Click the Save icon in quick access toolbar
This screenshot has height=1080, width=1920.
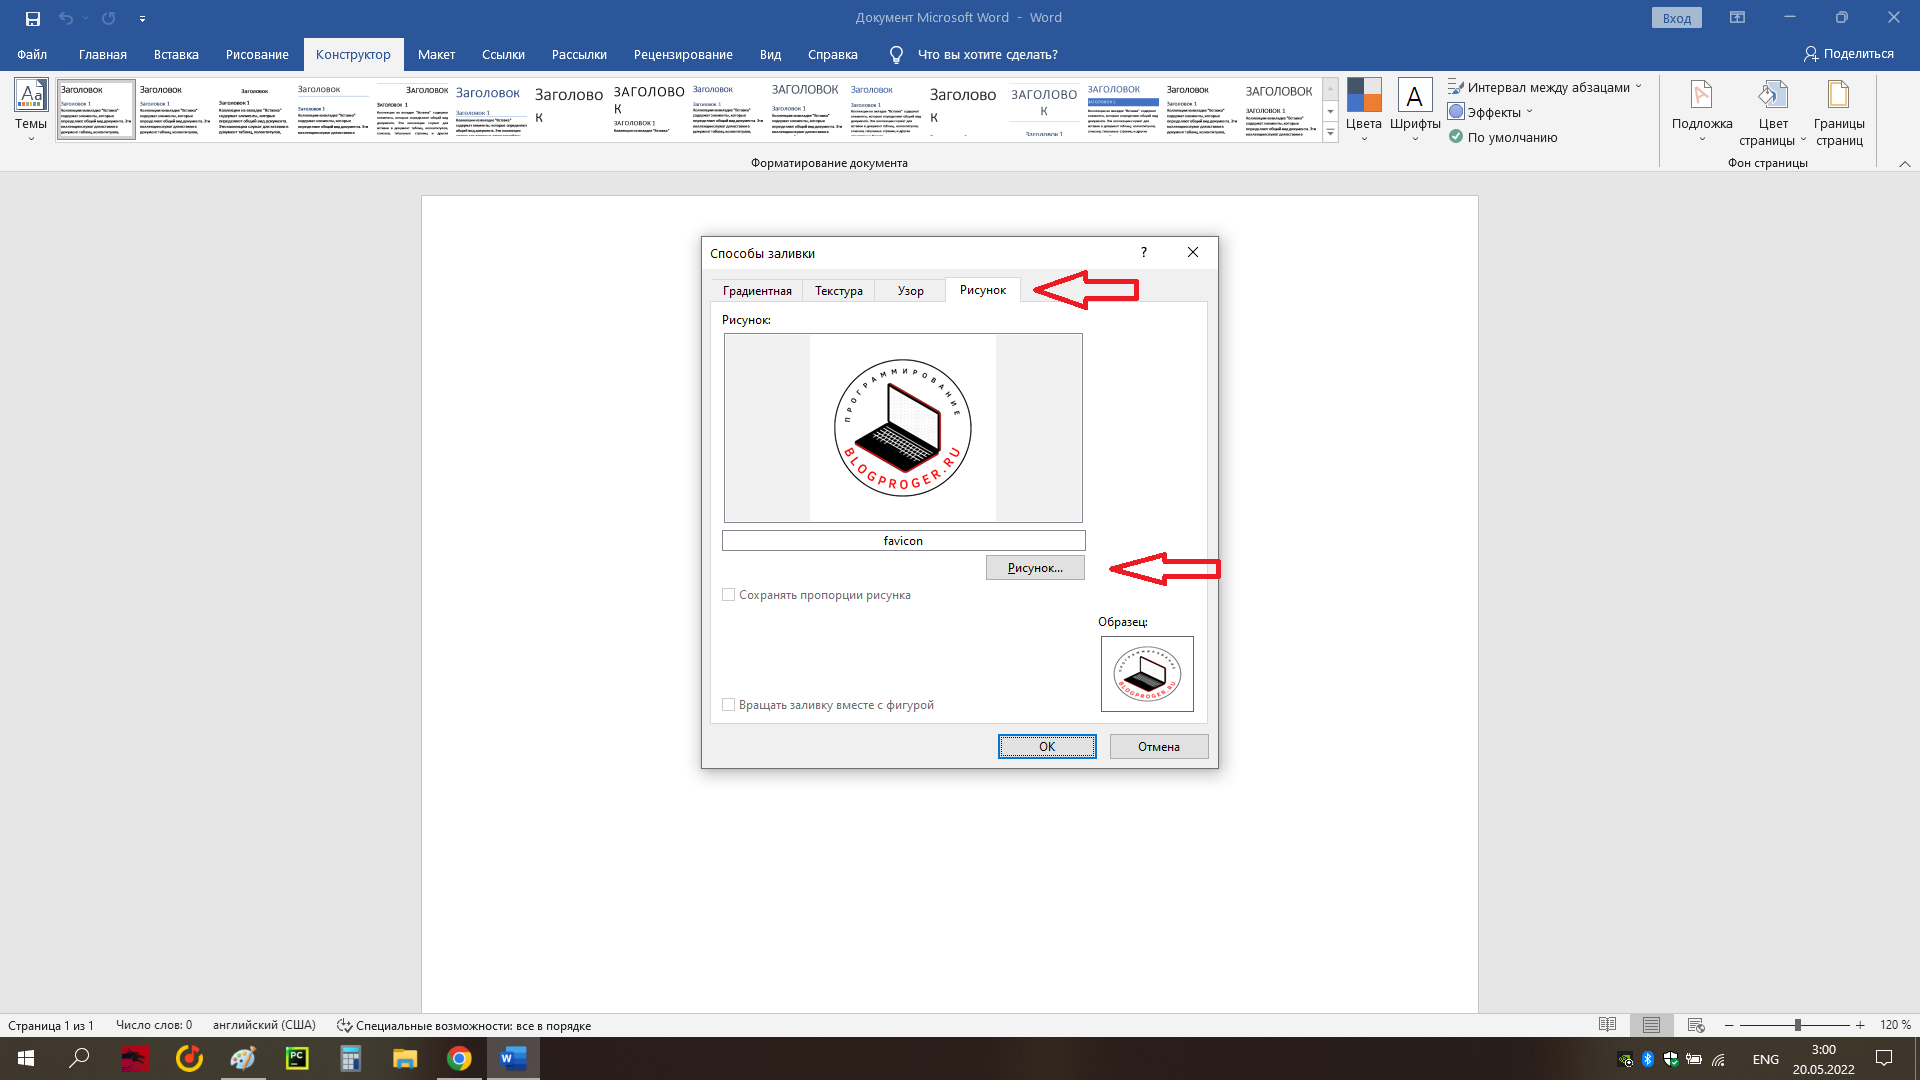(x=32, y=18)
